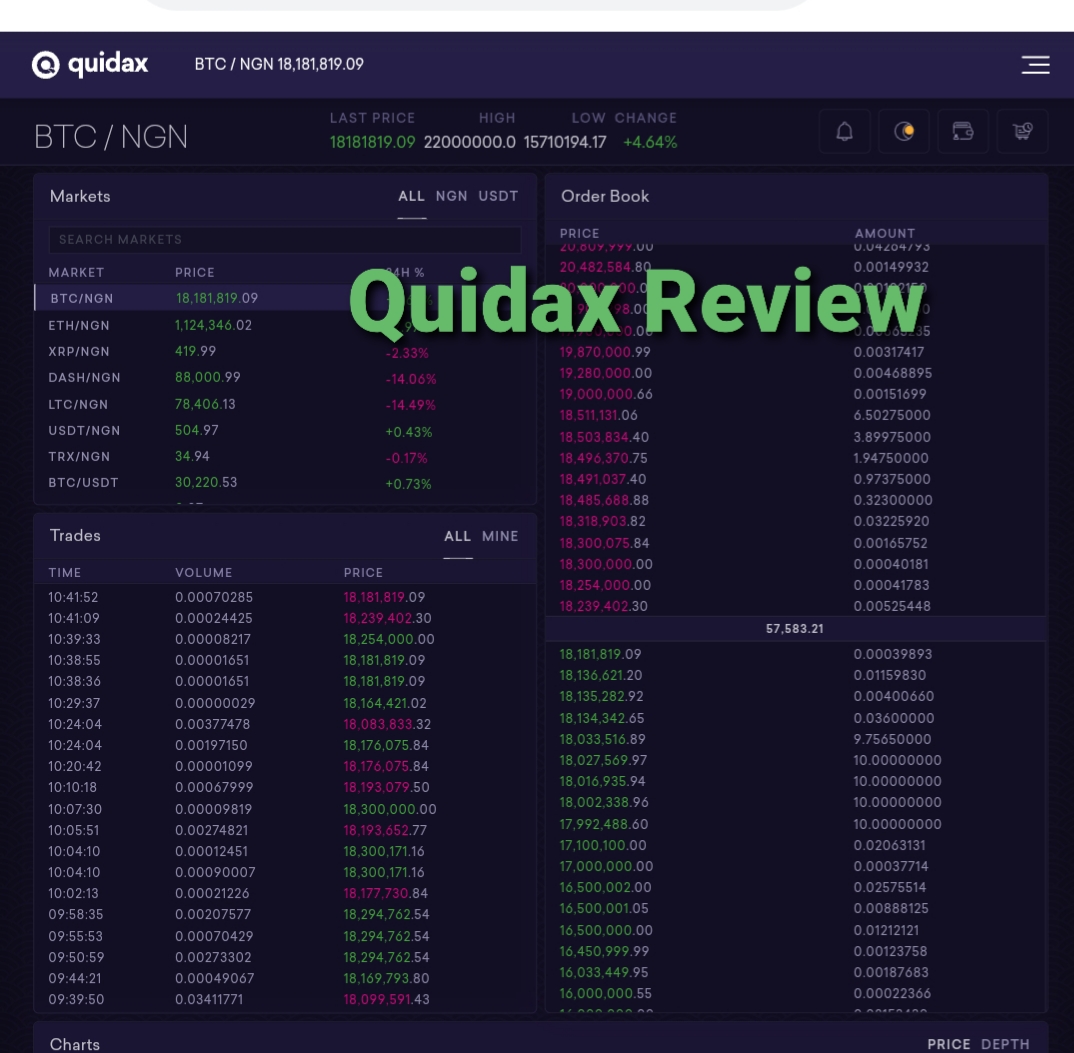This screenshot has height=1053, width=1074.
Task: Click the Quidax logo
Action: tap(90, 64)
